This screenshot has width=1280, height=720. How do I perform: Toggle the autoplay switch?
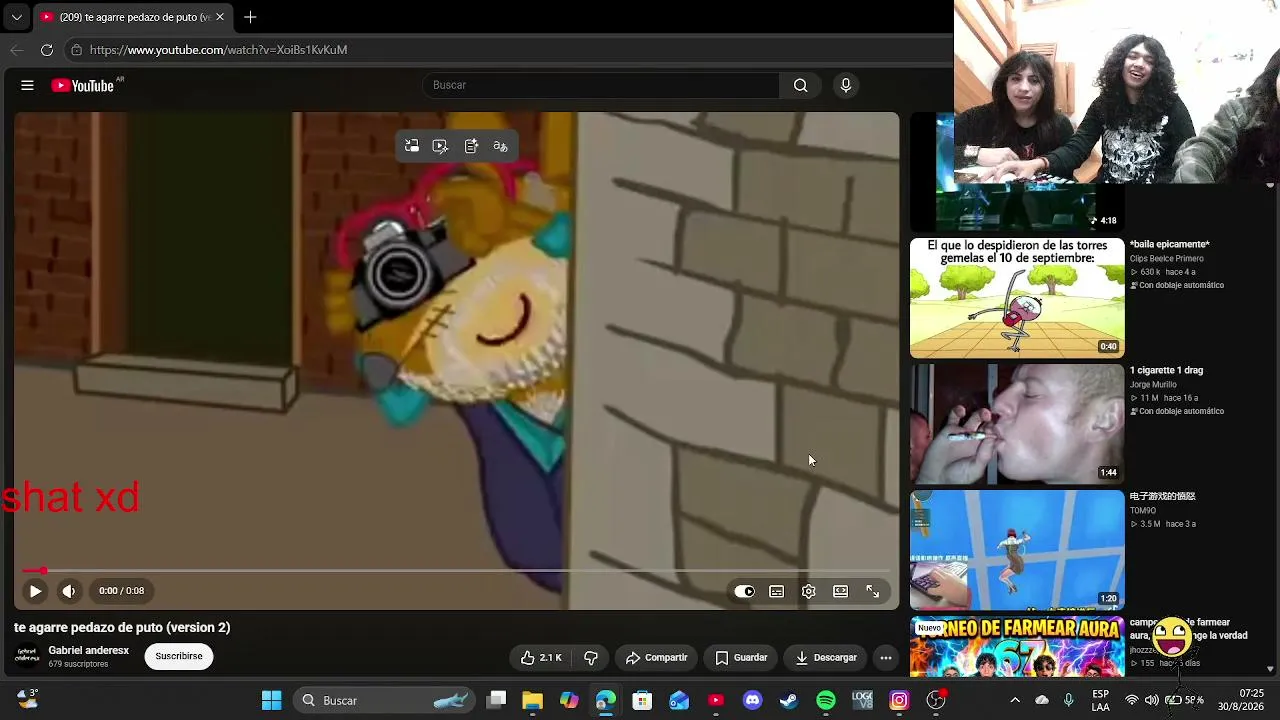[x=744, y=591]
